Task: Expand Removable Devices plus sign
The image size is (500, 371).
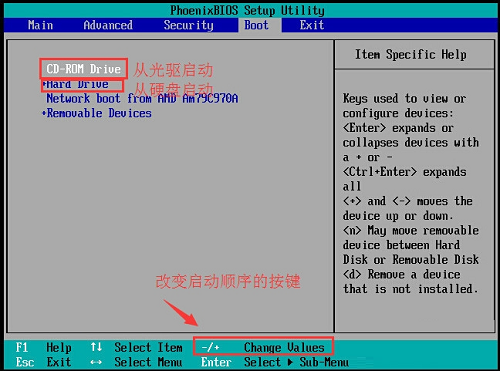Action: tap(44, 114)
